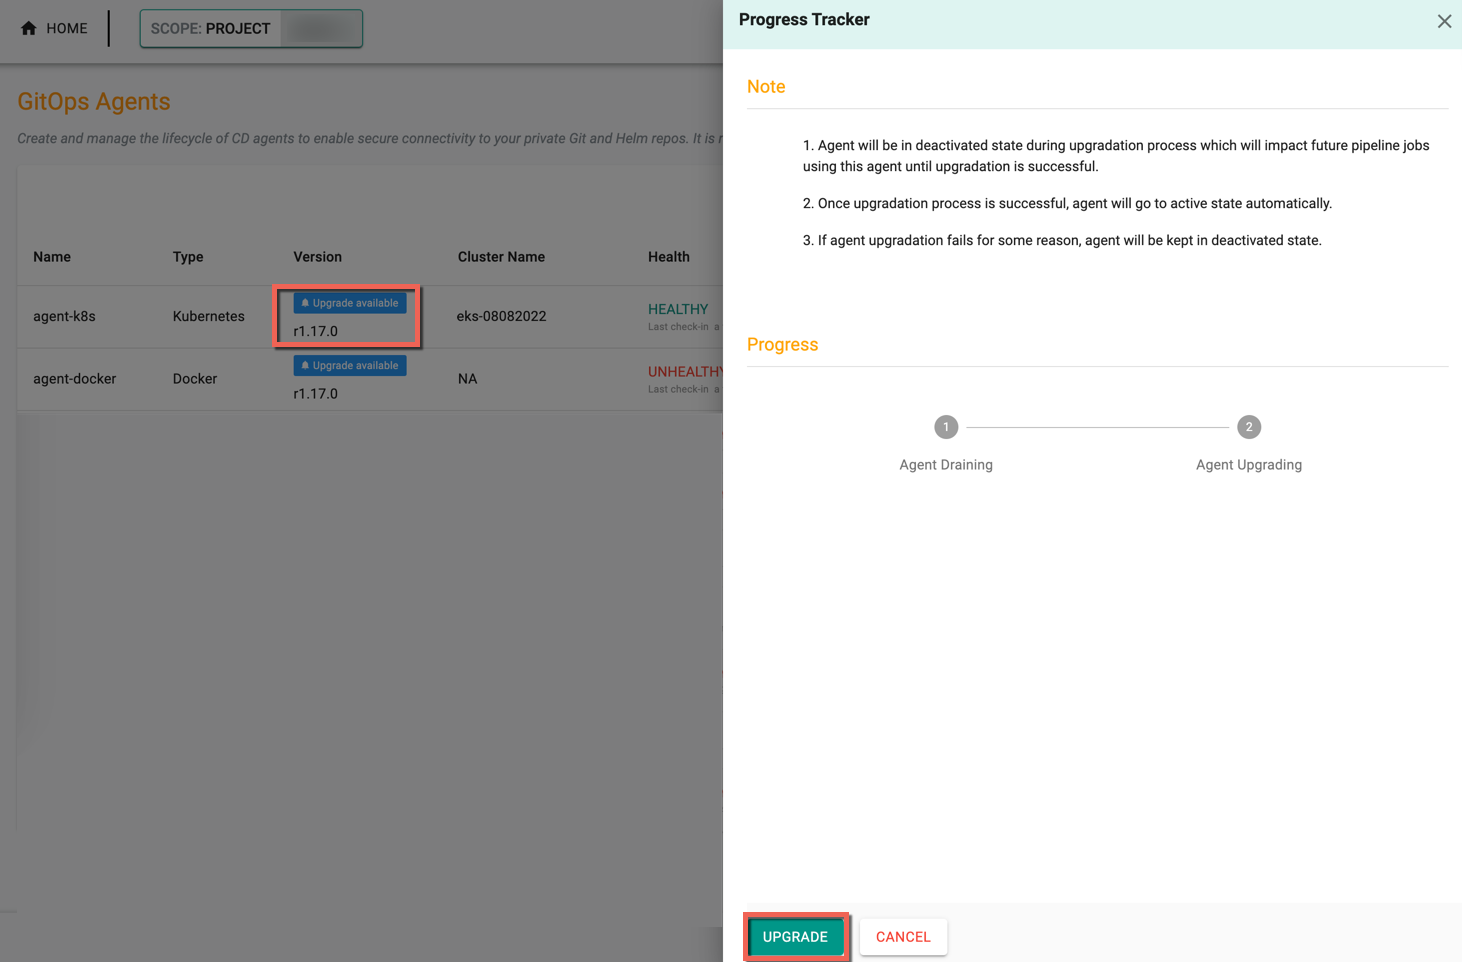Click the Name column header

(x=52, y=257)
